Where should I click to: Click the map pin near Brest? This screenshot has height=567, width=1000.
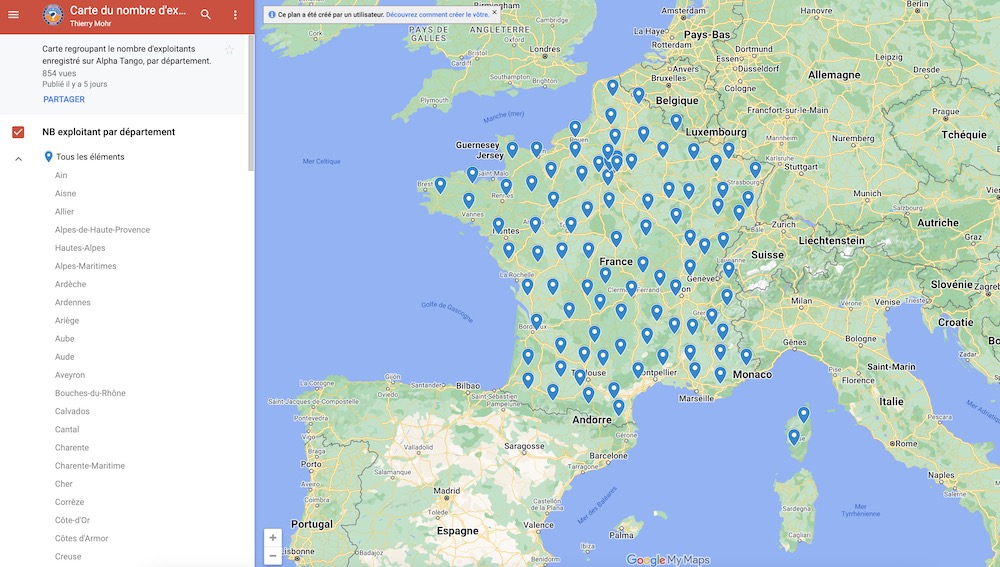click(440, 184)
